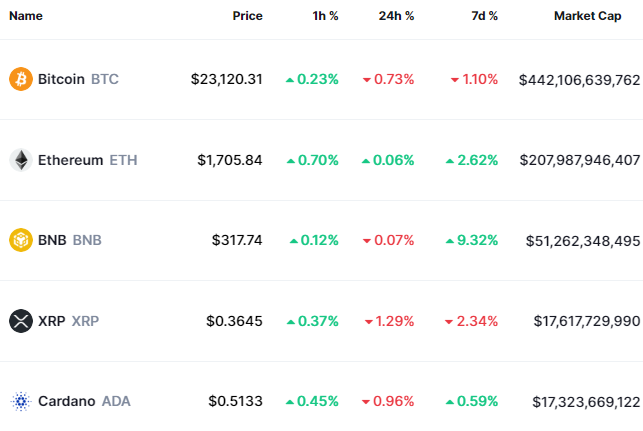
Task: Sort by Market Cap column header
Action: (587, 16)
